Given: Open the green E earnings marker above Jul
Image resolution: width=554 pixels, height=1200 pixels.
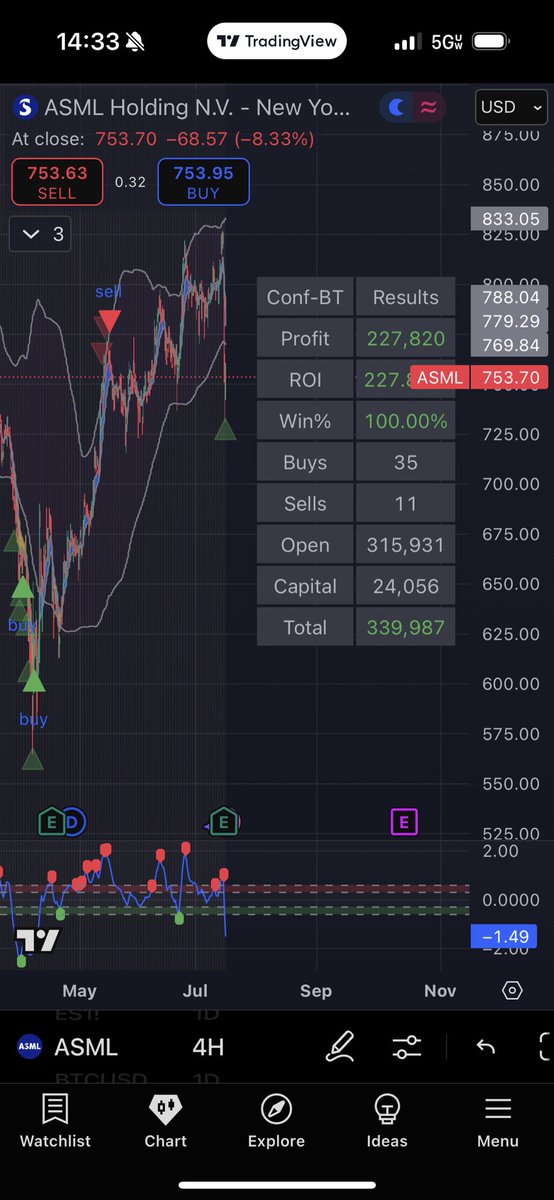Looking at the screenshot, I should coord(224,823).
